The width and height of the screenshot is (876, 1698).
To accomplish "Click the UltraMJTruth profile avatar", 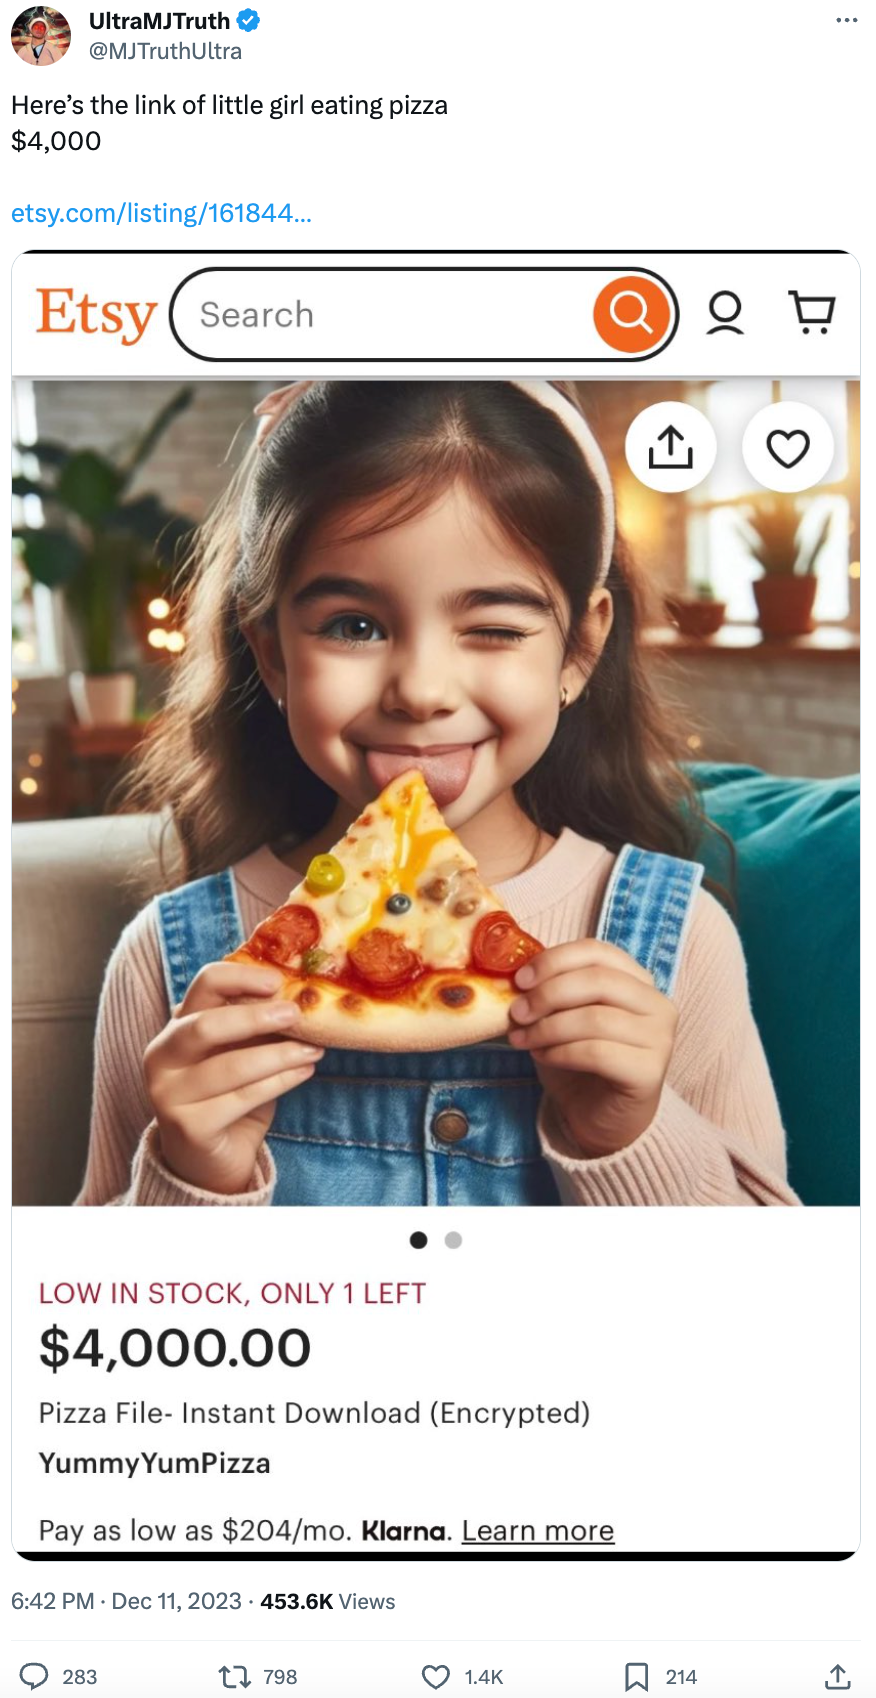I will tap(41, 35).
